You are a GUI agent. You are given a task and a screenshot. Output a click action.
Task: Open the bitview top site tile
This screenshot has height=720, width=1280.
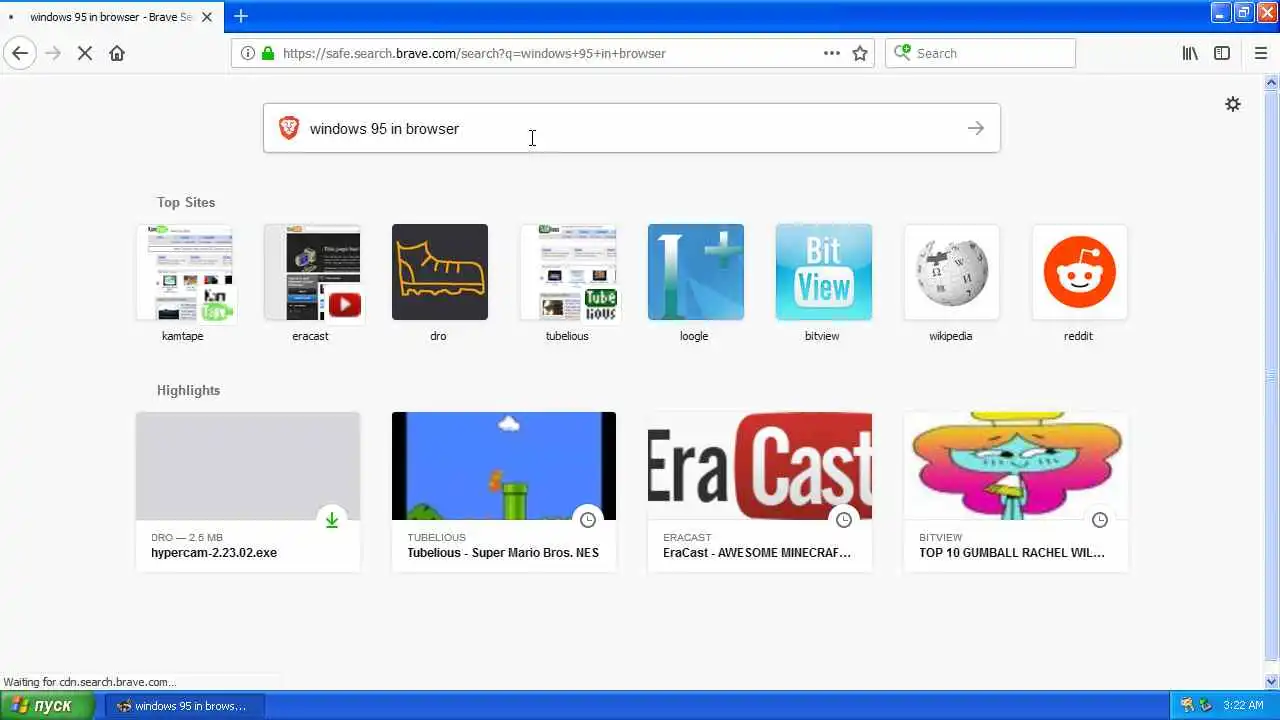coord(824,272)
